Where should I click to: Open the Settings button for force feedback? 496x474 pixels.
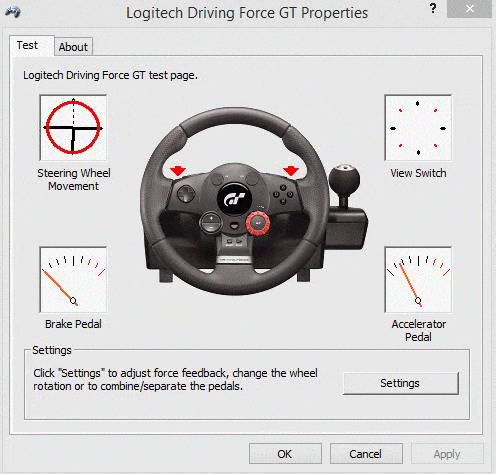tap(401, 383)
